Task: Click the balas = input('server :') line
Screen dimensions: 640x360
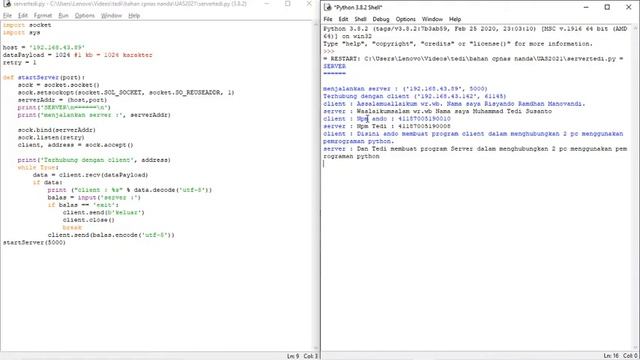Action: tap(94, 198)
